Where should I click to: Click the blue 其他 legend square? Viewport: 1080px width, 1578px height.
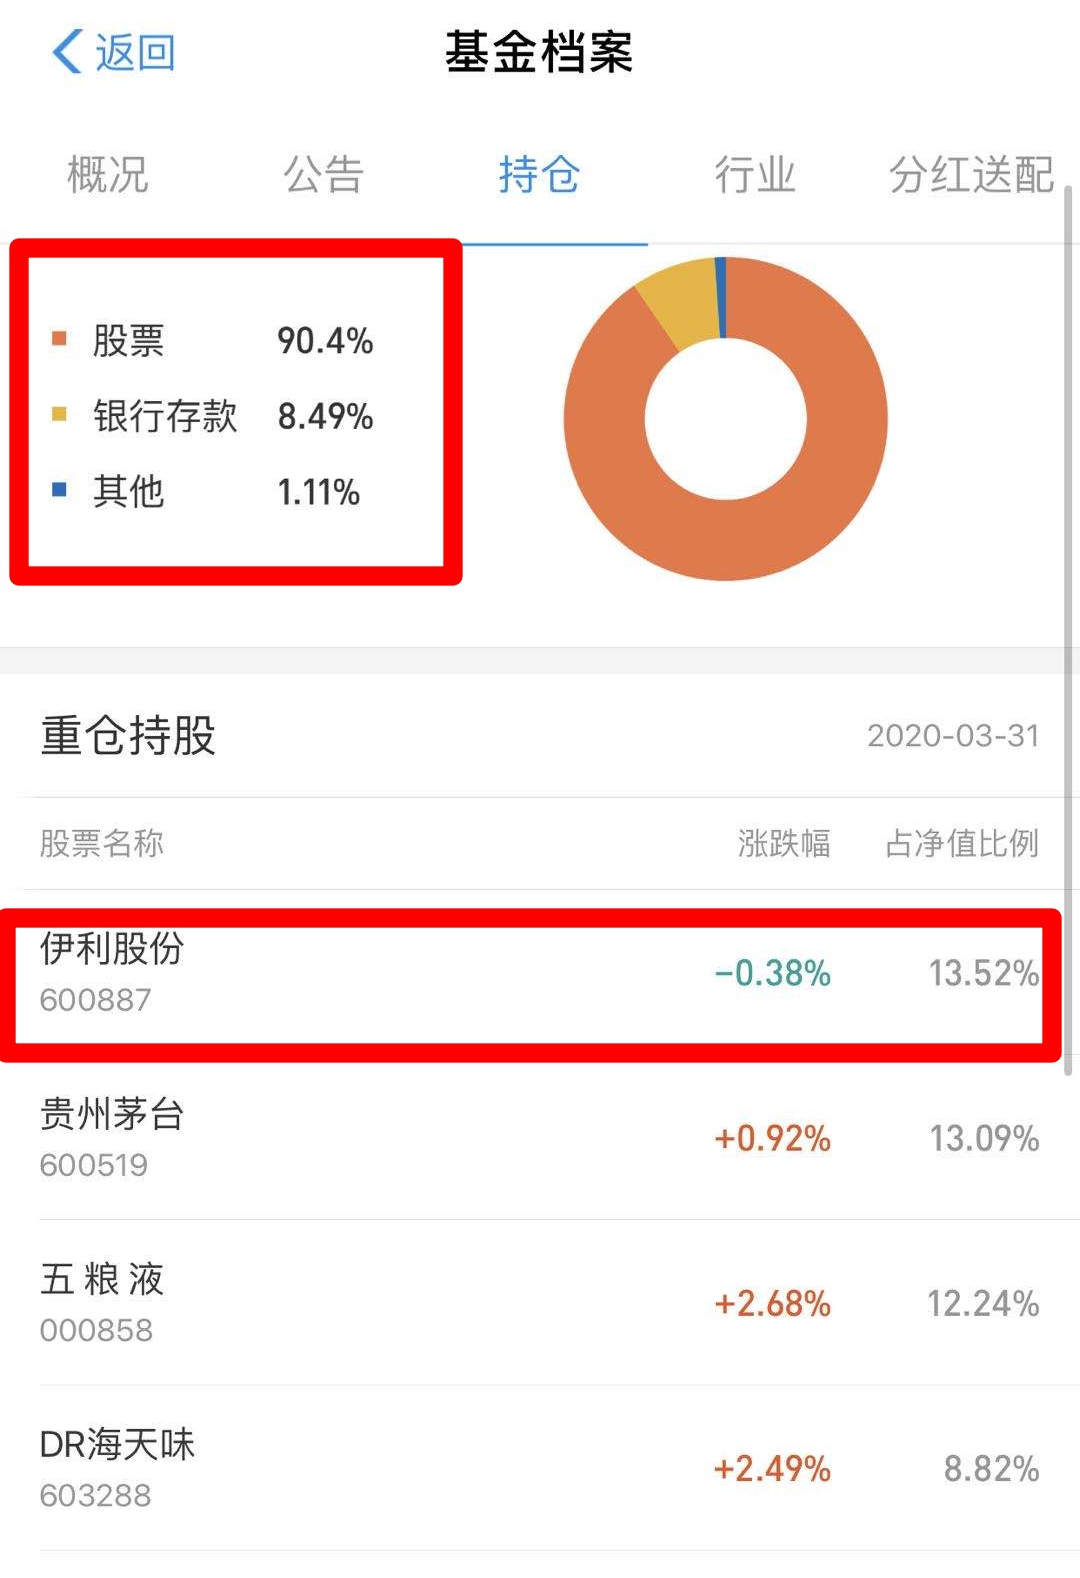point(61,490)
